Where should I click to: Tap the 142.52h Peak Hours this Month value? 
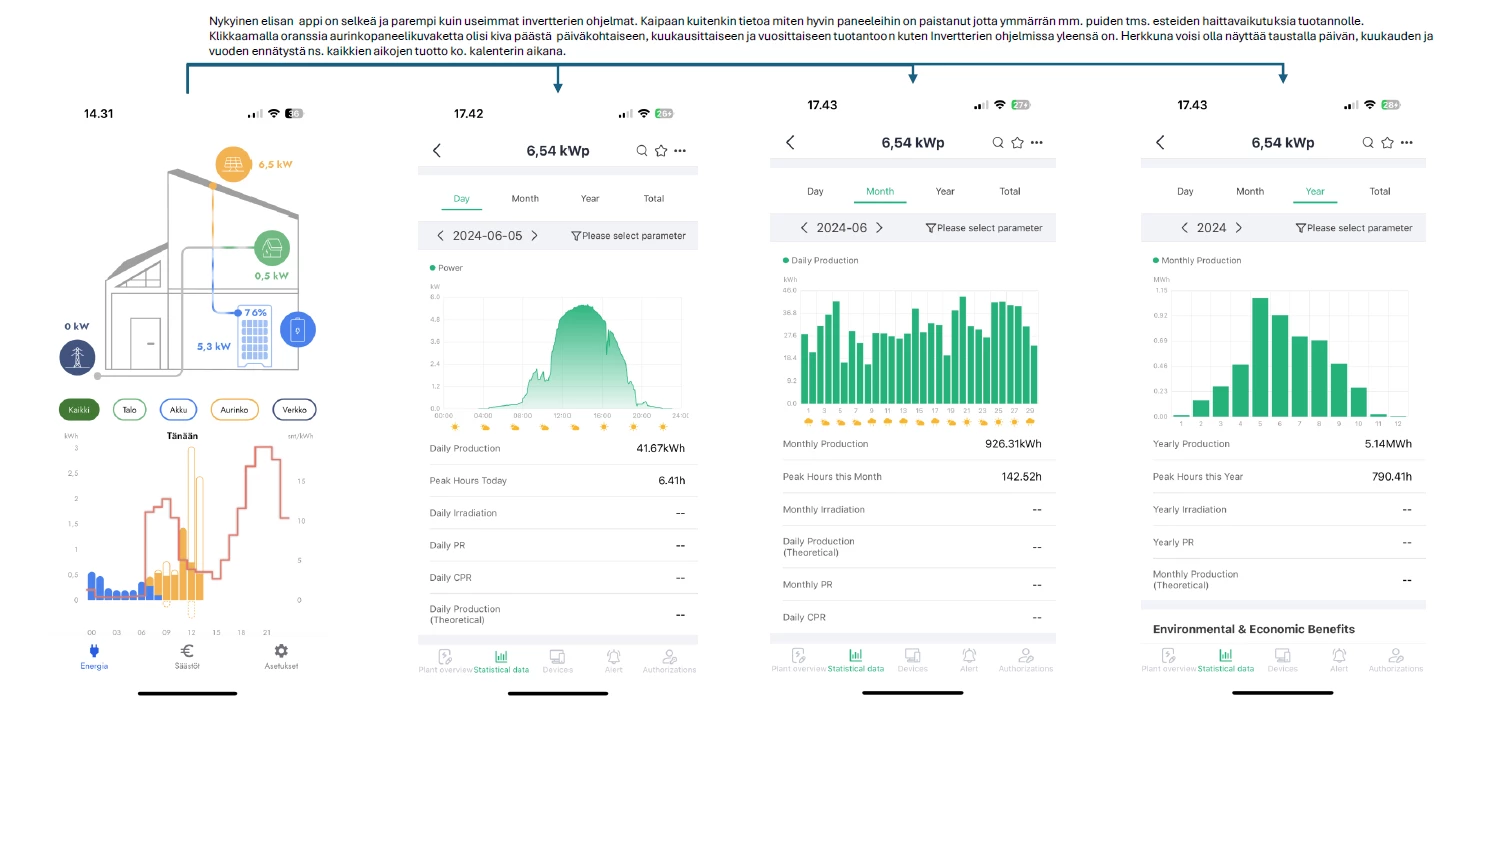tap(1022, 477)
